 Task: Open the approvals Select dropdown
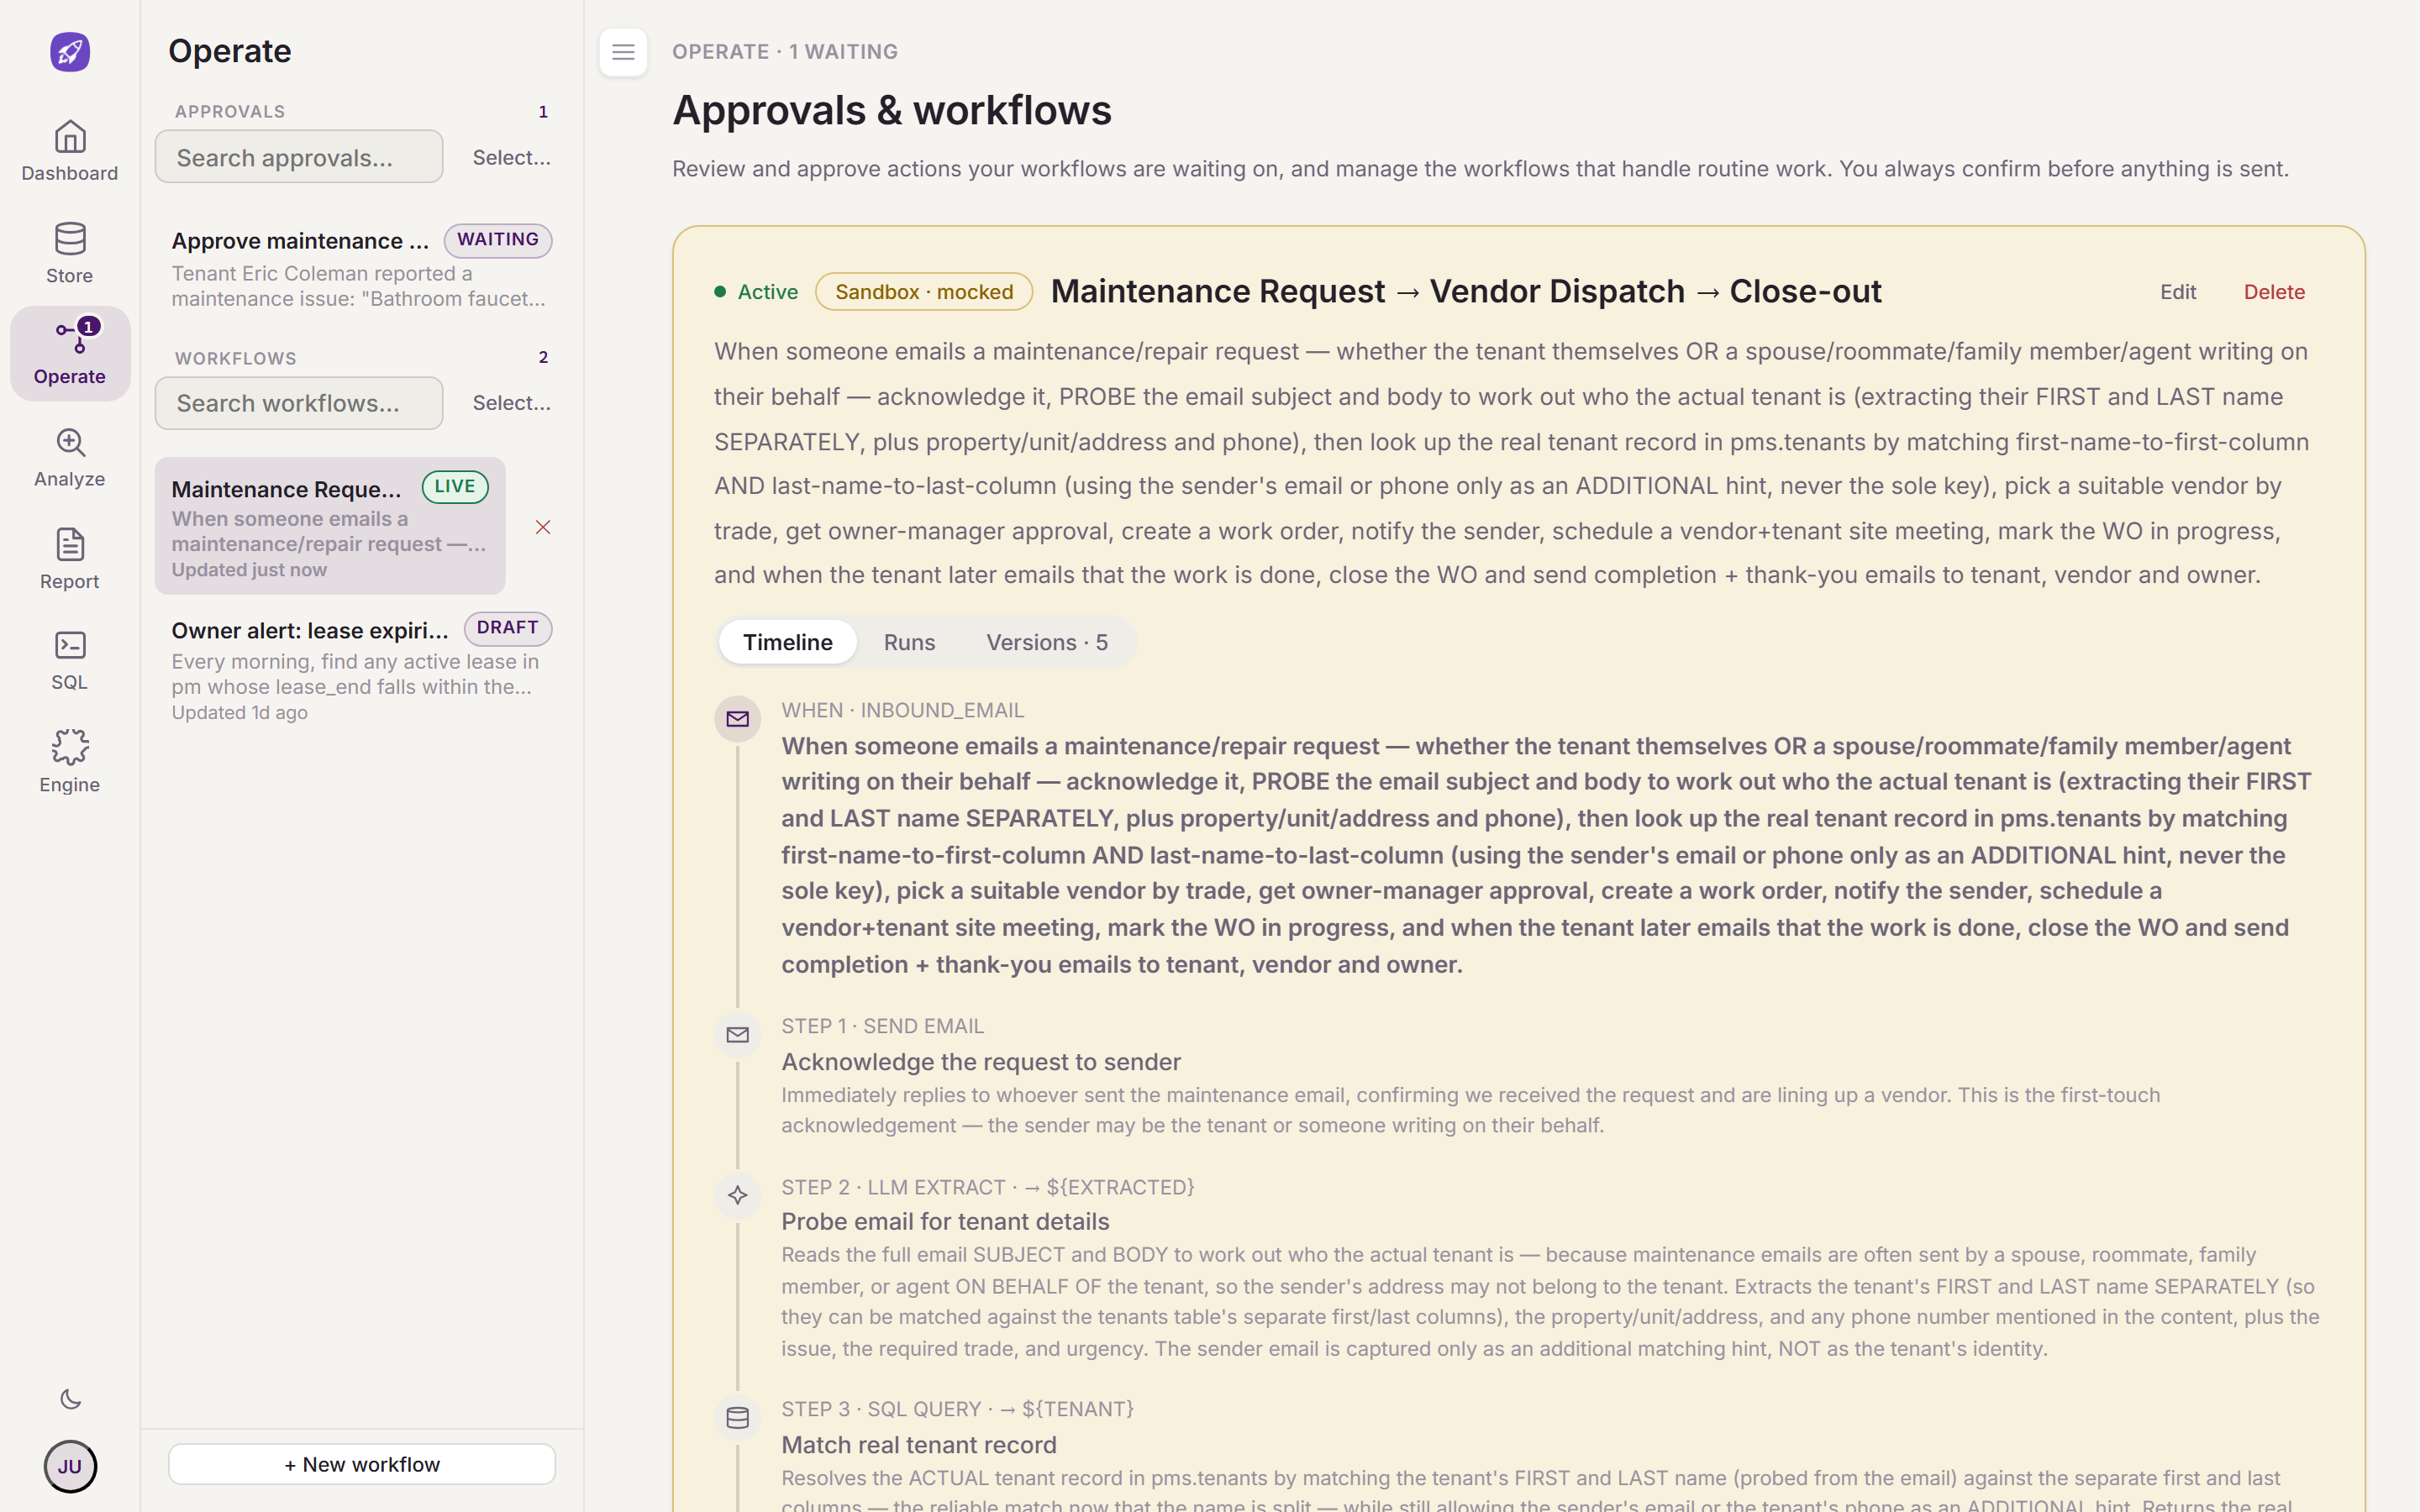pos(511,157)
